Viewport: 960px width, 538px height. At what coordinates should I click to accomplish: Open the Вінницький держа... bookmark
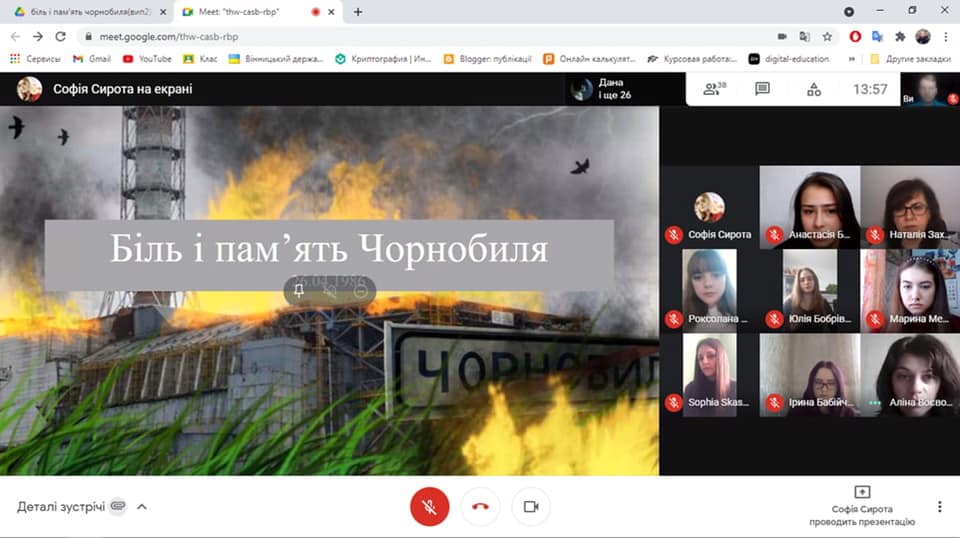[276, 59]
